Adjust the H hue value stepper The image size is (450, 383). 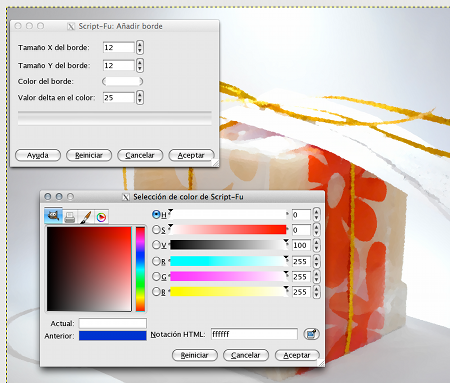pos(316,214)
